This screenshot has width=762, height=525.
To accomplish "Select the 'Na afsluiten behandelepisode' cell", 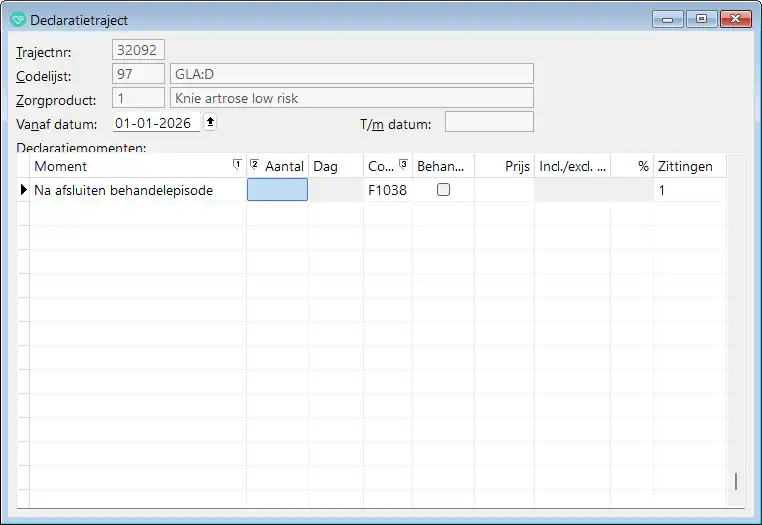I will tap(138, 190).
